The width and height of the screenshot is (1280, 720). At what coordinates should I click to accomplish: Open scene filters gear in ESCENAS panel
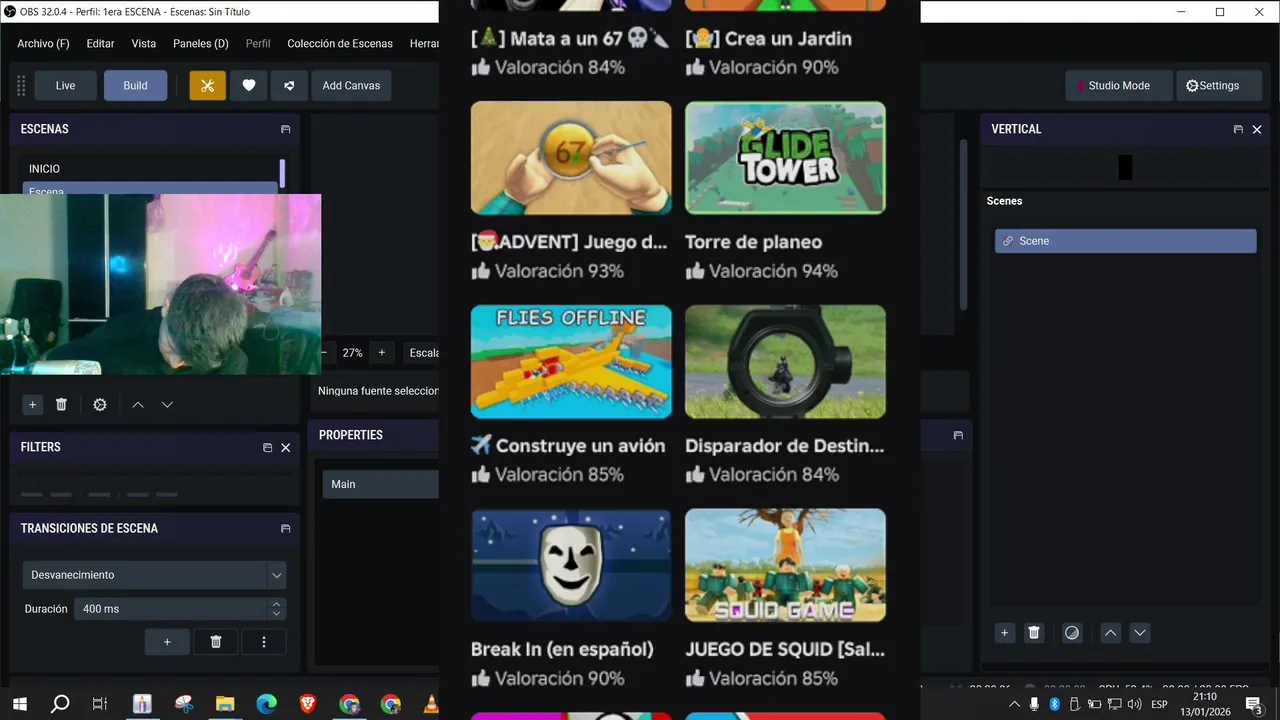click(x=100, y=405)
